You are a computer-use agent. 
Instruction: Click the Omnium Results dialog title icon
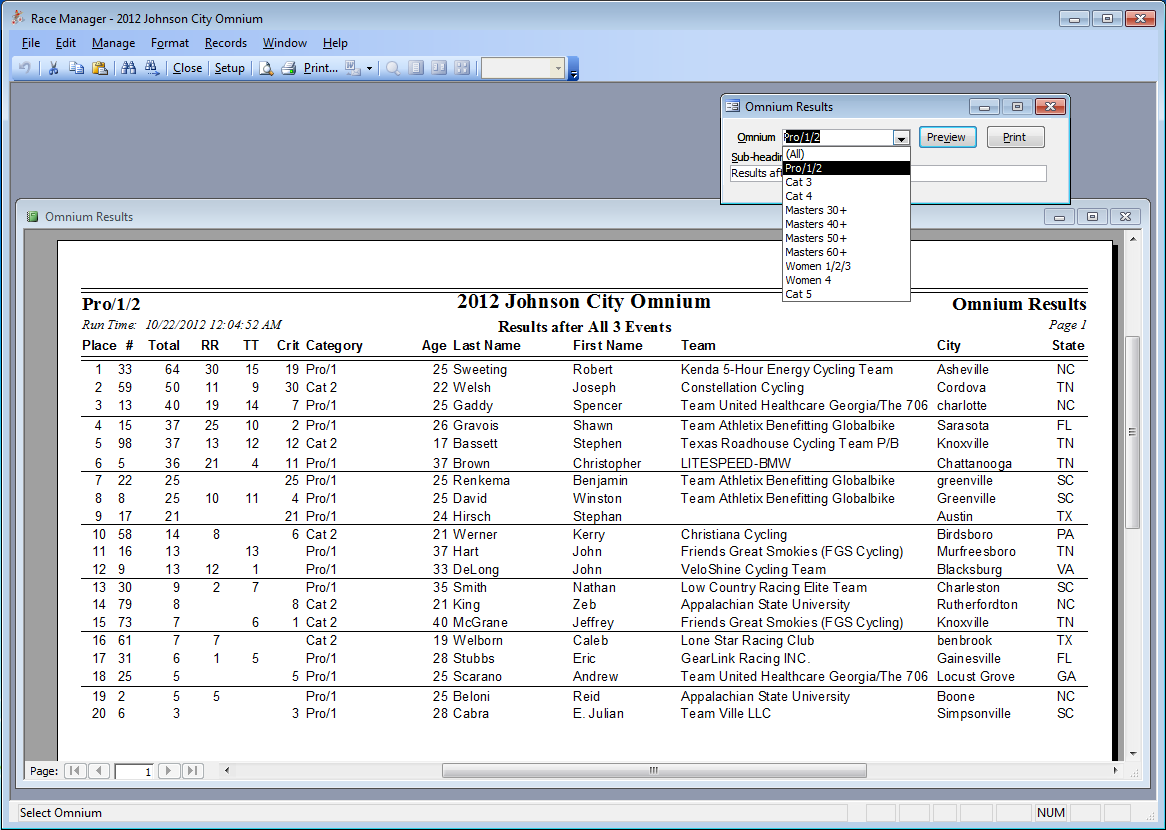click(732, 106)
